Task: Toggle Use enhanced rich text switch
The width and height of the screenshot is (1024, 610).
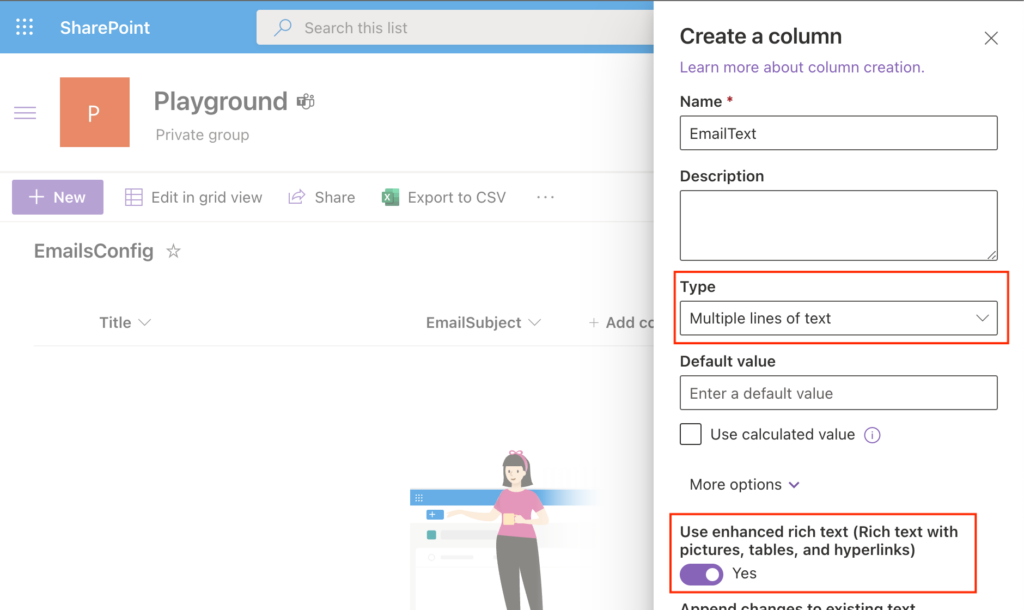Action: pos(701,574)
